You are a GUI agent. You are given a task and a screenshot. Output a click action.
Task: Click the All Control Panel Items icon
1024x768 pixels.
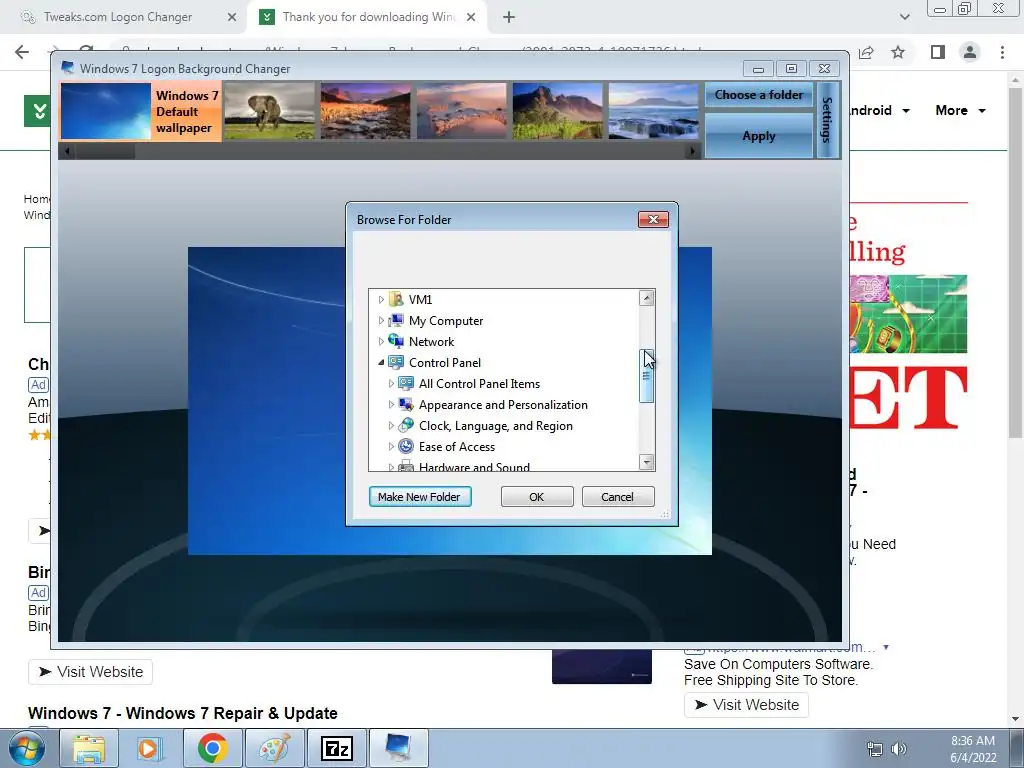pyautogui.click(x=406, y=383)
